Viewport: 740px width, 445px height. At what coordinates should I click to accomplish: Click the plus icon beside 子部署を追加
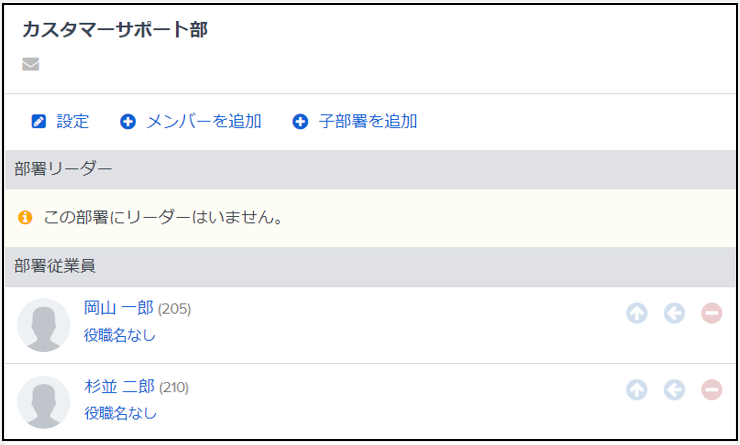(x=300, y=122)
